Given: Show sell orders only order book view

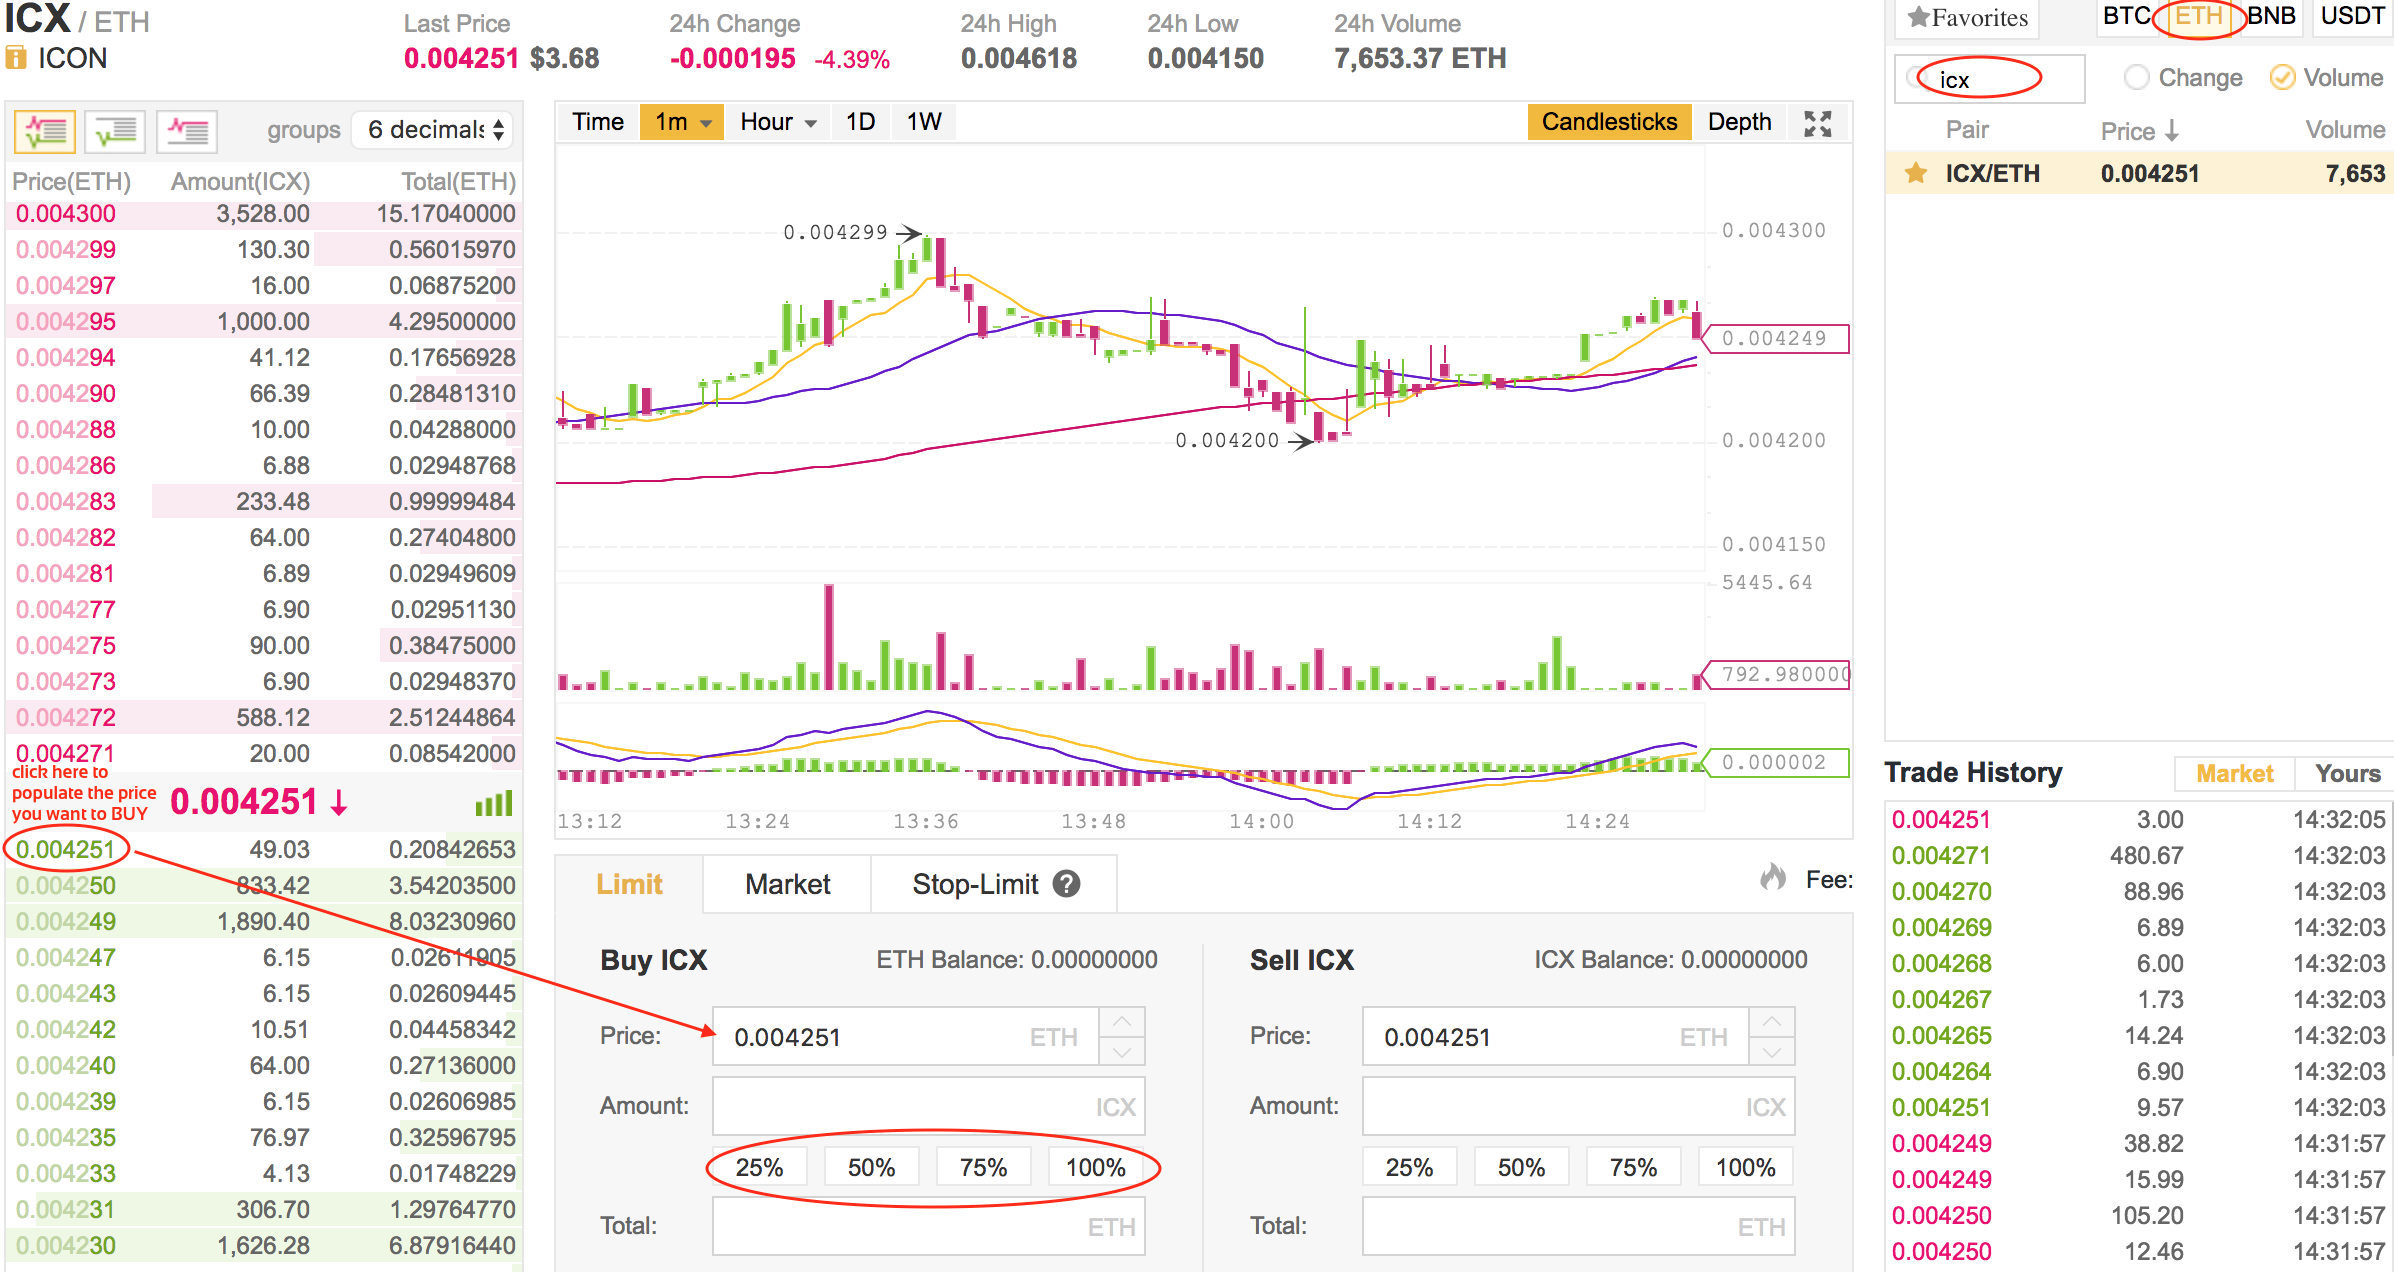Looking at the screenshot, I should coord(187,131).
